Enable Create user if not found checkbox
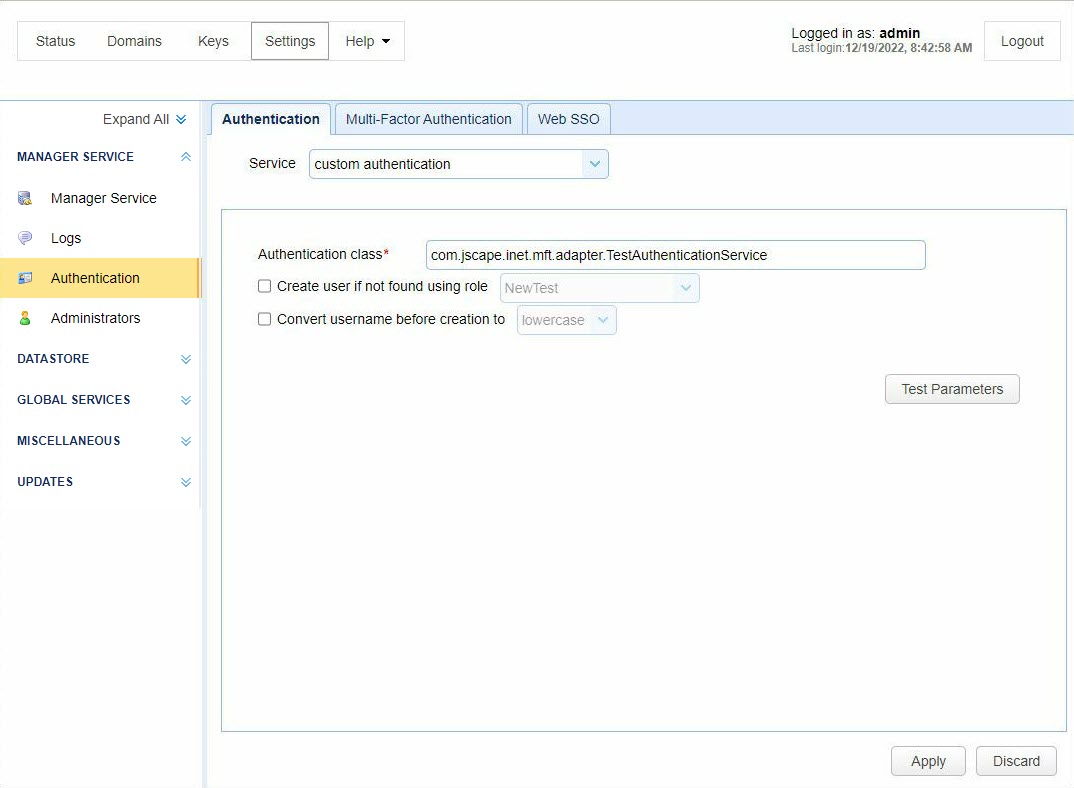 [265, 286]
